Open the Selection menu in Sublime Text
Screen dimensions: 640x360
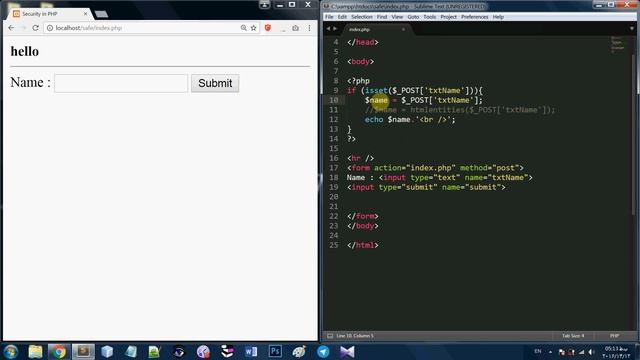tap(362, 17)
